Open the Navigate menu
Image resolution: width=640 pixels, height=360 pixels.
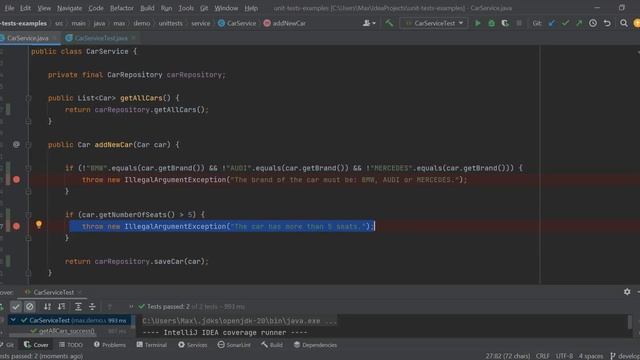click(69, 8)
